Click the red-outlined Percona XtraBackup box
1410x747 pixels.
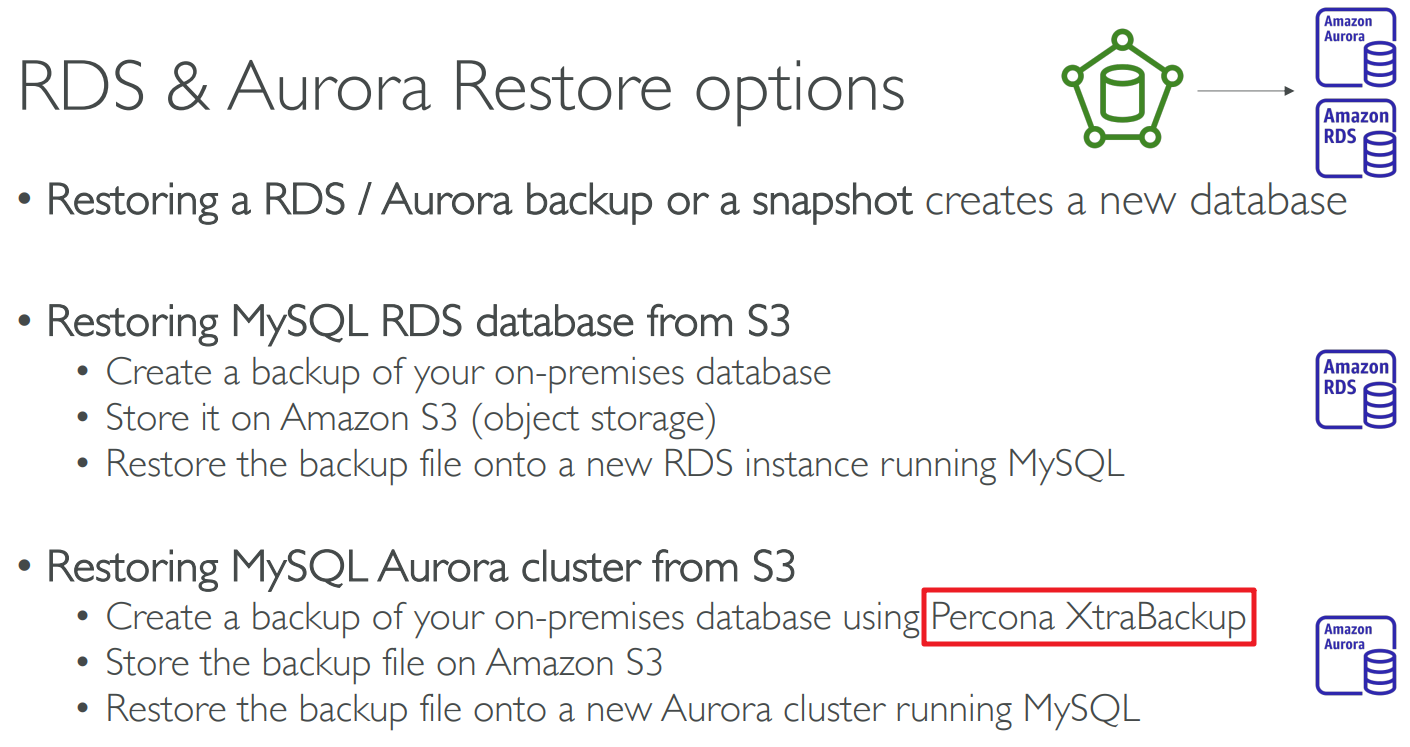(x=1088, y=617)
